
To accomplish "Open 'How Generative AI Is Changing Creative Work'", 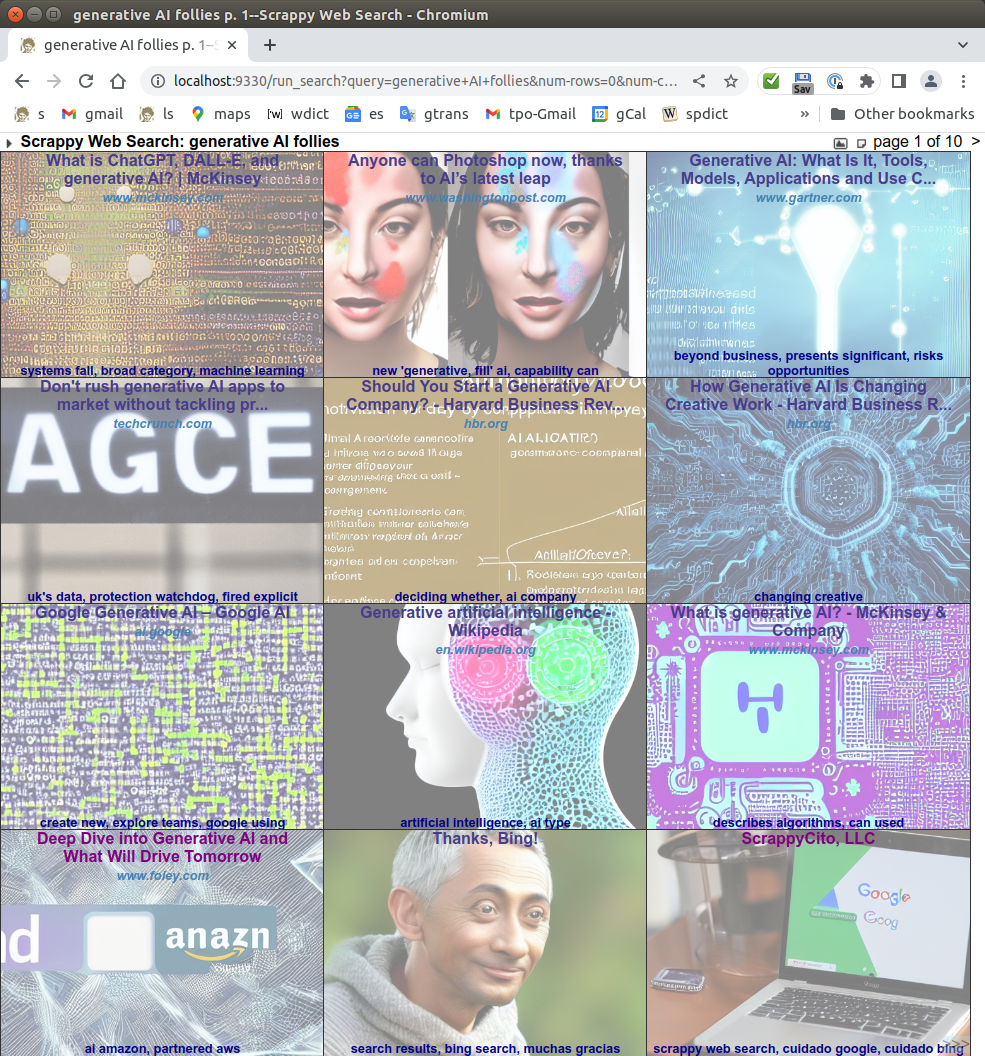I will (x=808, y=396).
